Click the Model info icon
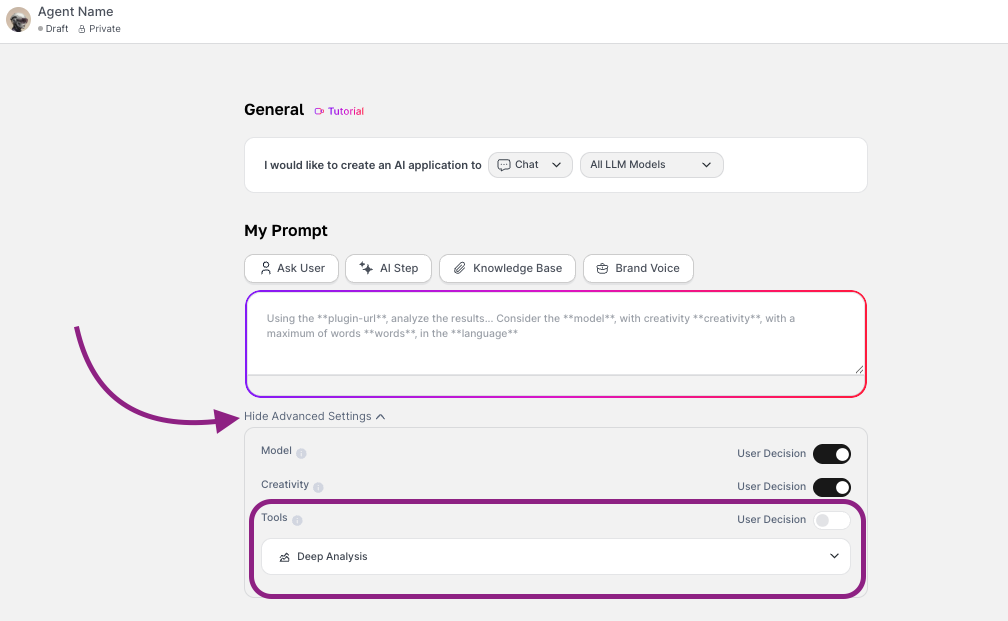The width and height of the screenshot is (1008, 621). point(301,454)
